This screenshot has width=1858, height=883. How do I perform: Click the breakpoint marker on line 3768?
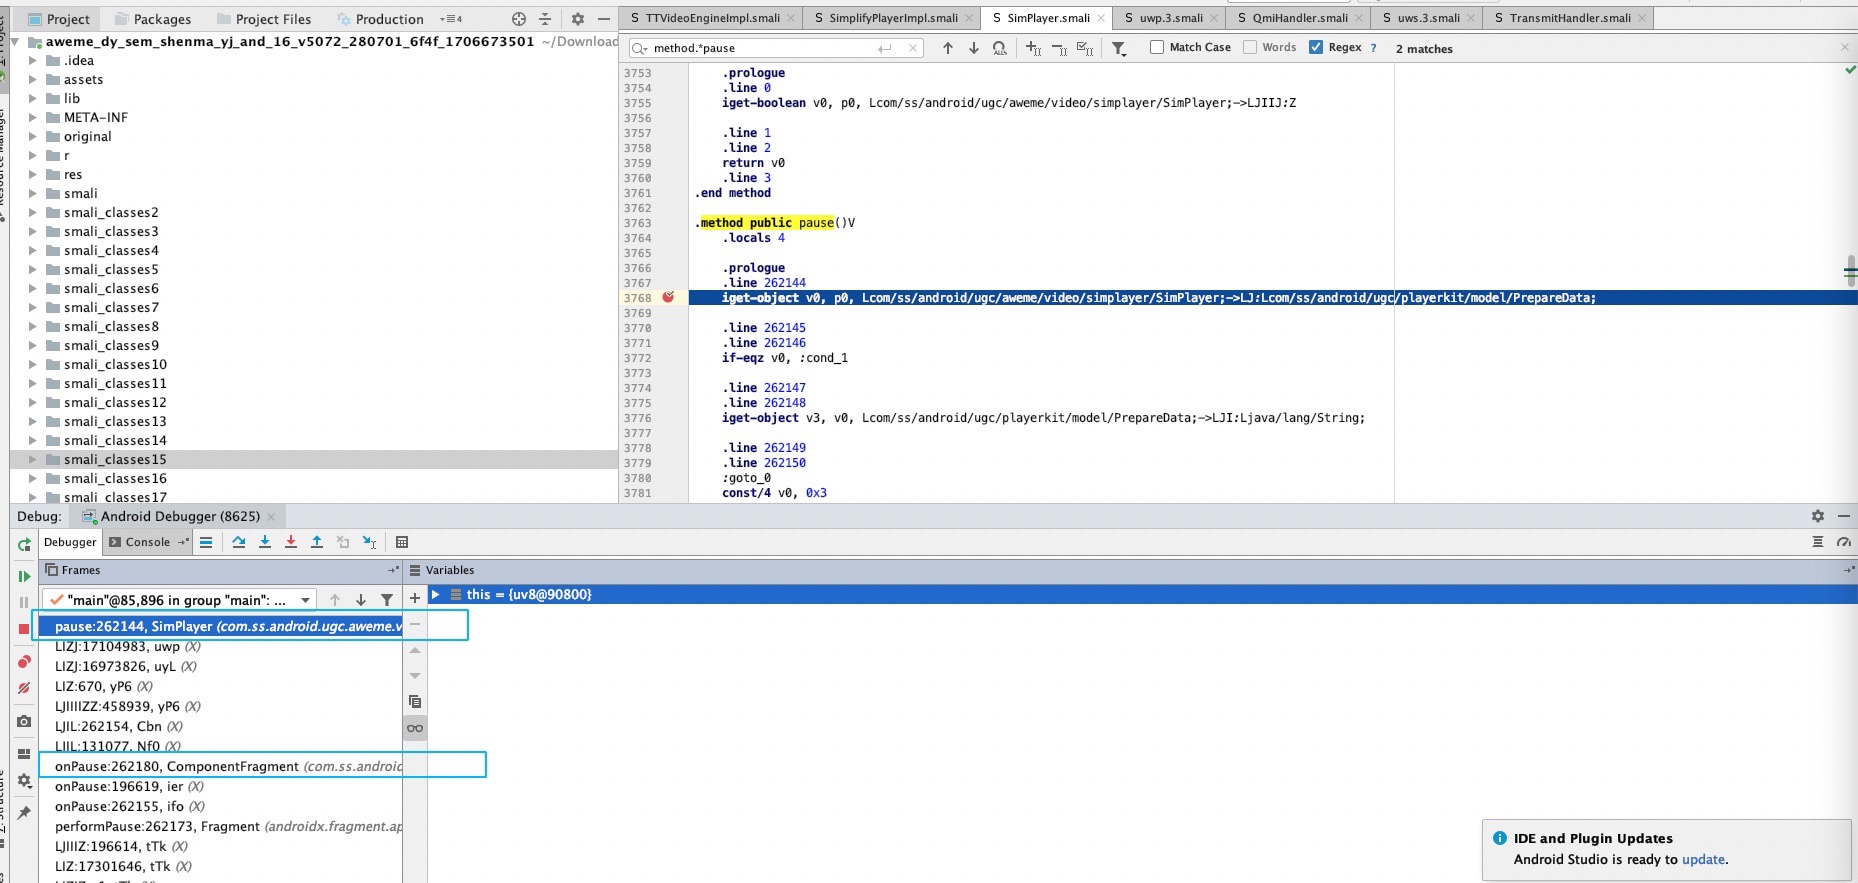click(668, 297)
